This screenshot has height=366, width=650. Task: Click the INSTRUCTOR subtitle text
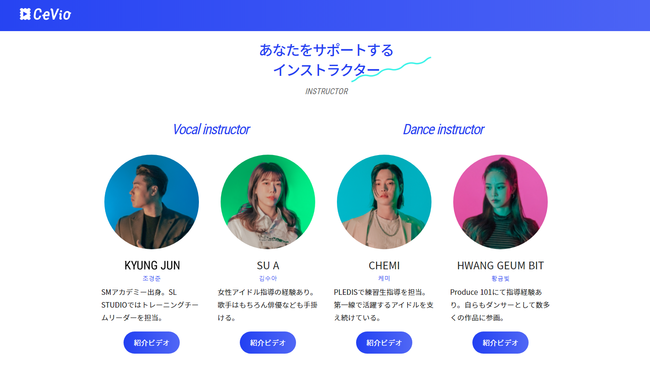pyautogui.click(x=327, y=91)
